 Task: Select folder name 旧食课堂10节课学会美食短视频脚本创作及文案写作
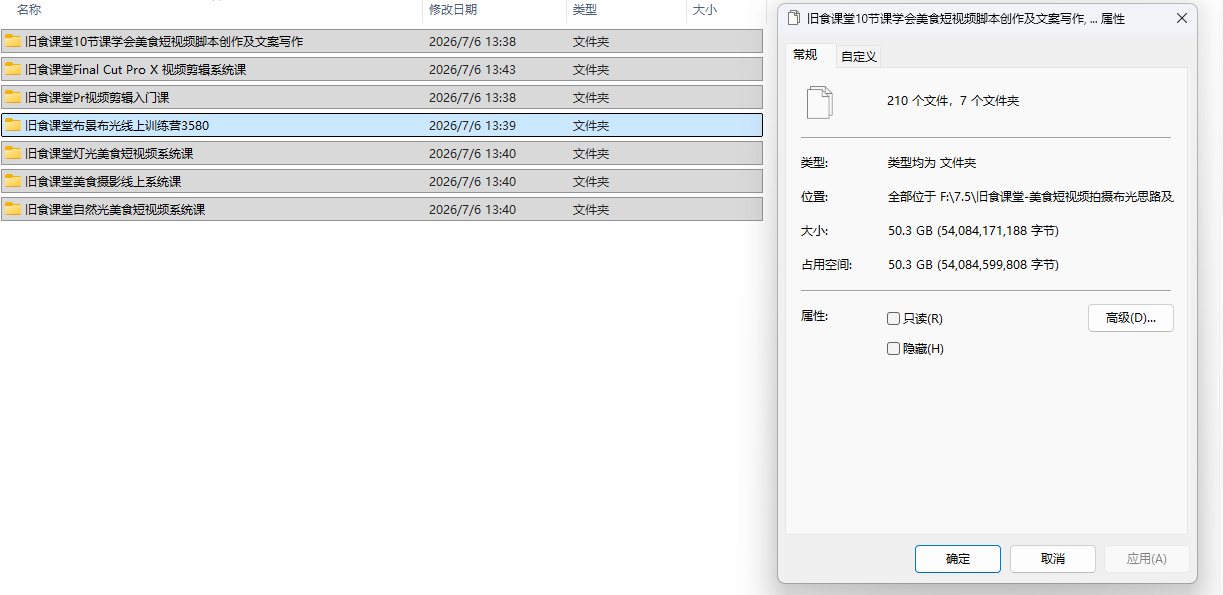click(164, 42)
